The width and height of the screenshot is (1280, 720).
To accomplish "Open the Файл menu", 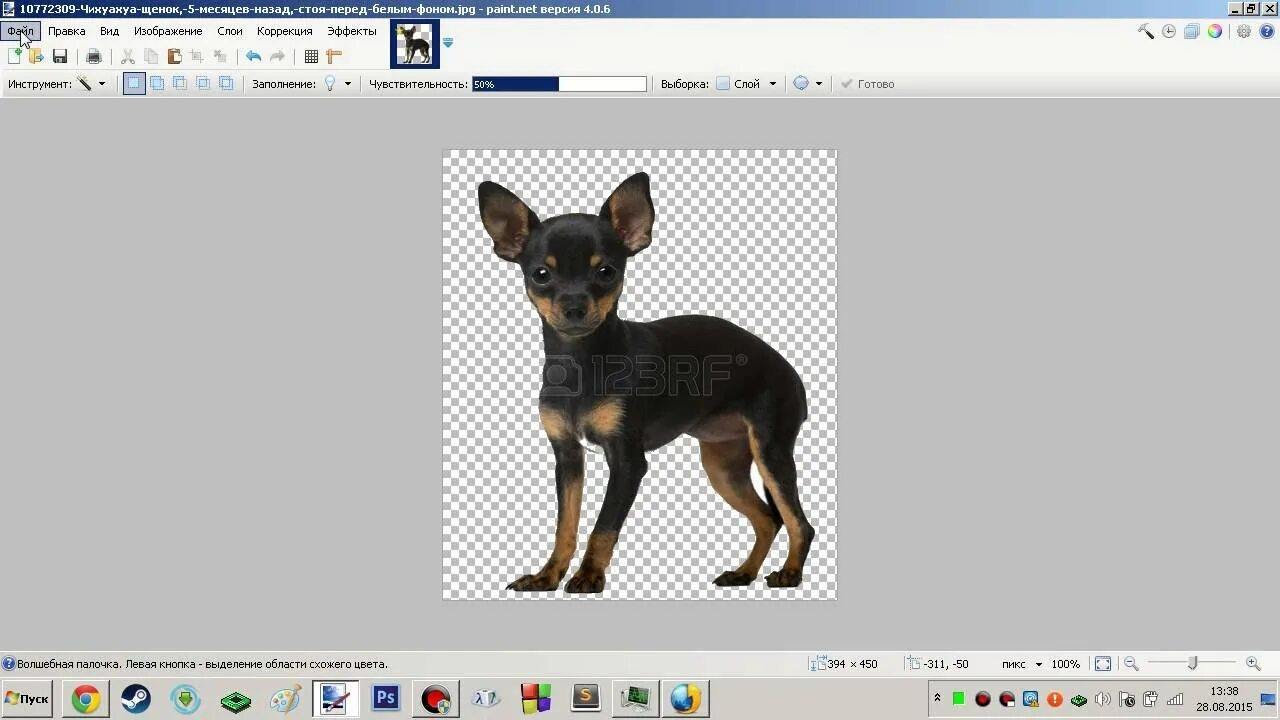I will [x=20, y=31].
